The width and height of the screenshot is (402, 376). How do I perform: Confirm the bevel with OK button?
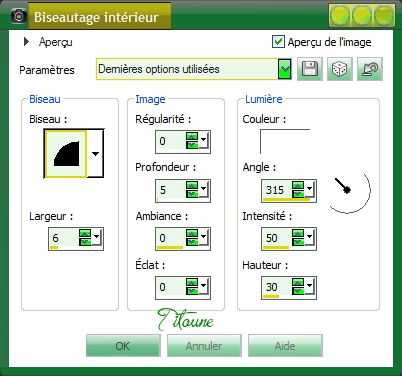pos(123,346)
